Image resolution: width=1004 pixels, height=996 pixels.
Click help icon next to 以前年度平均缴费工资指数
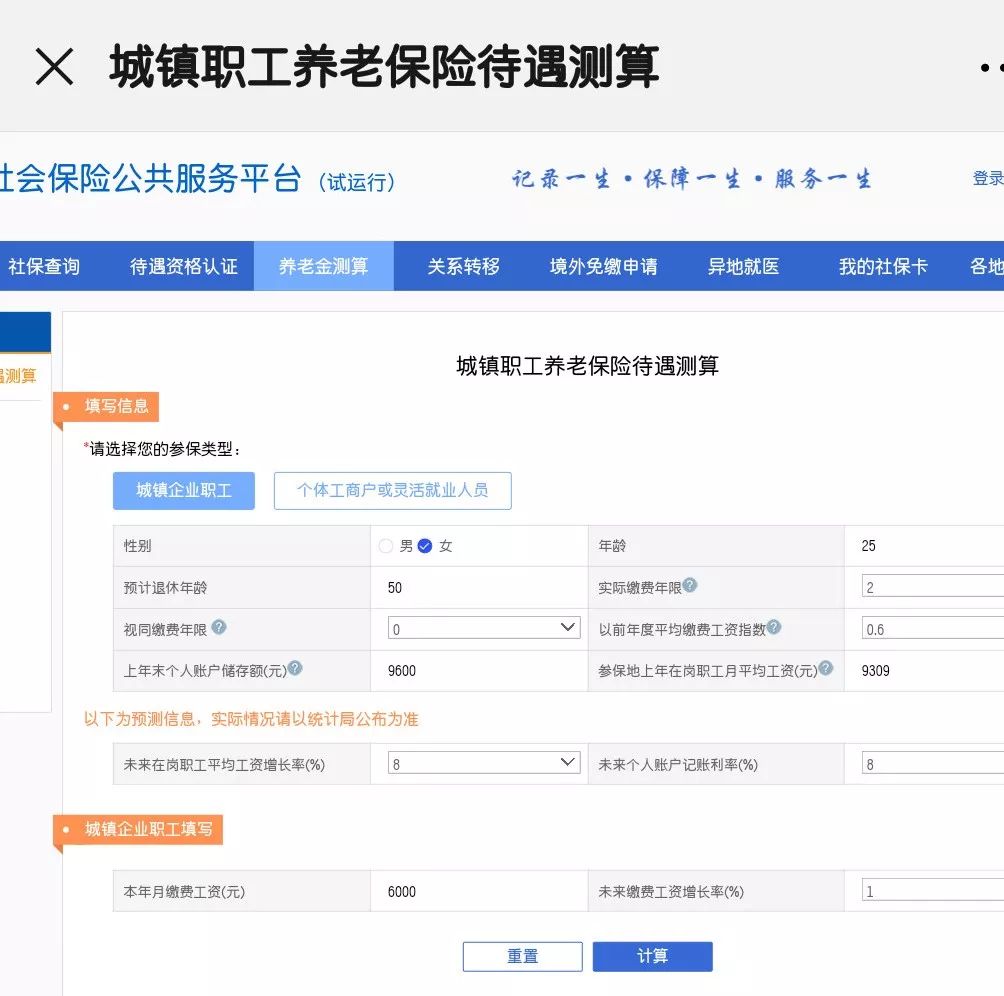point(773,628)
